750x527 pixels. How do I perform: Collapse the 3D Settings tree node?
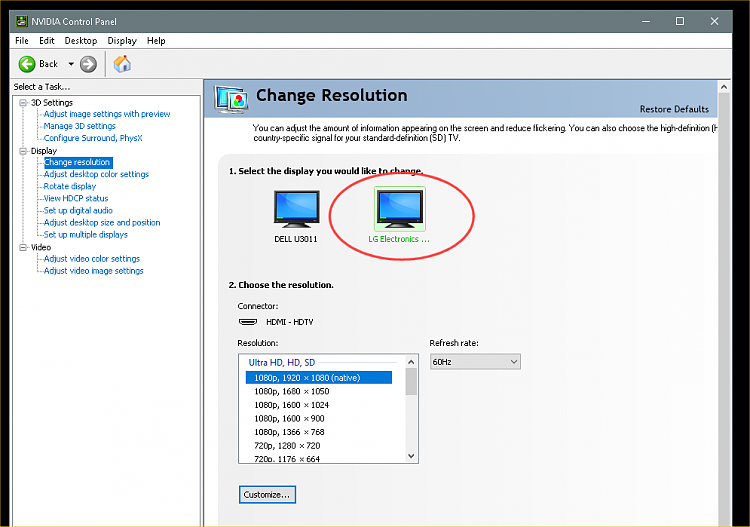click(23, 102)
